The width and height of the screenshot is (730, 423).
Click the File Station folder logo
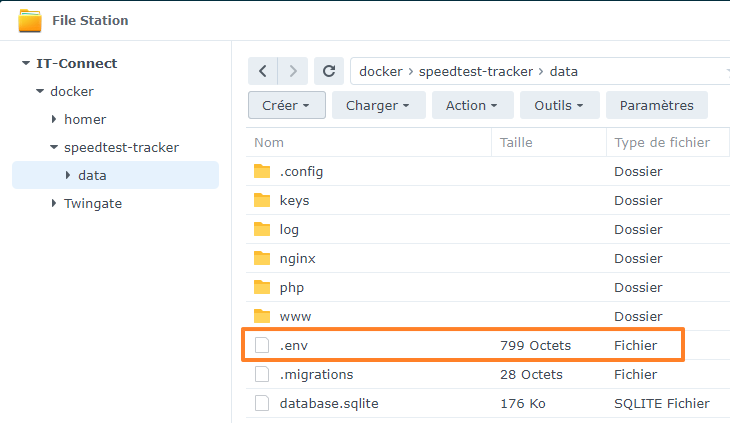30,20
